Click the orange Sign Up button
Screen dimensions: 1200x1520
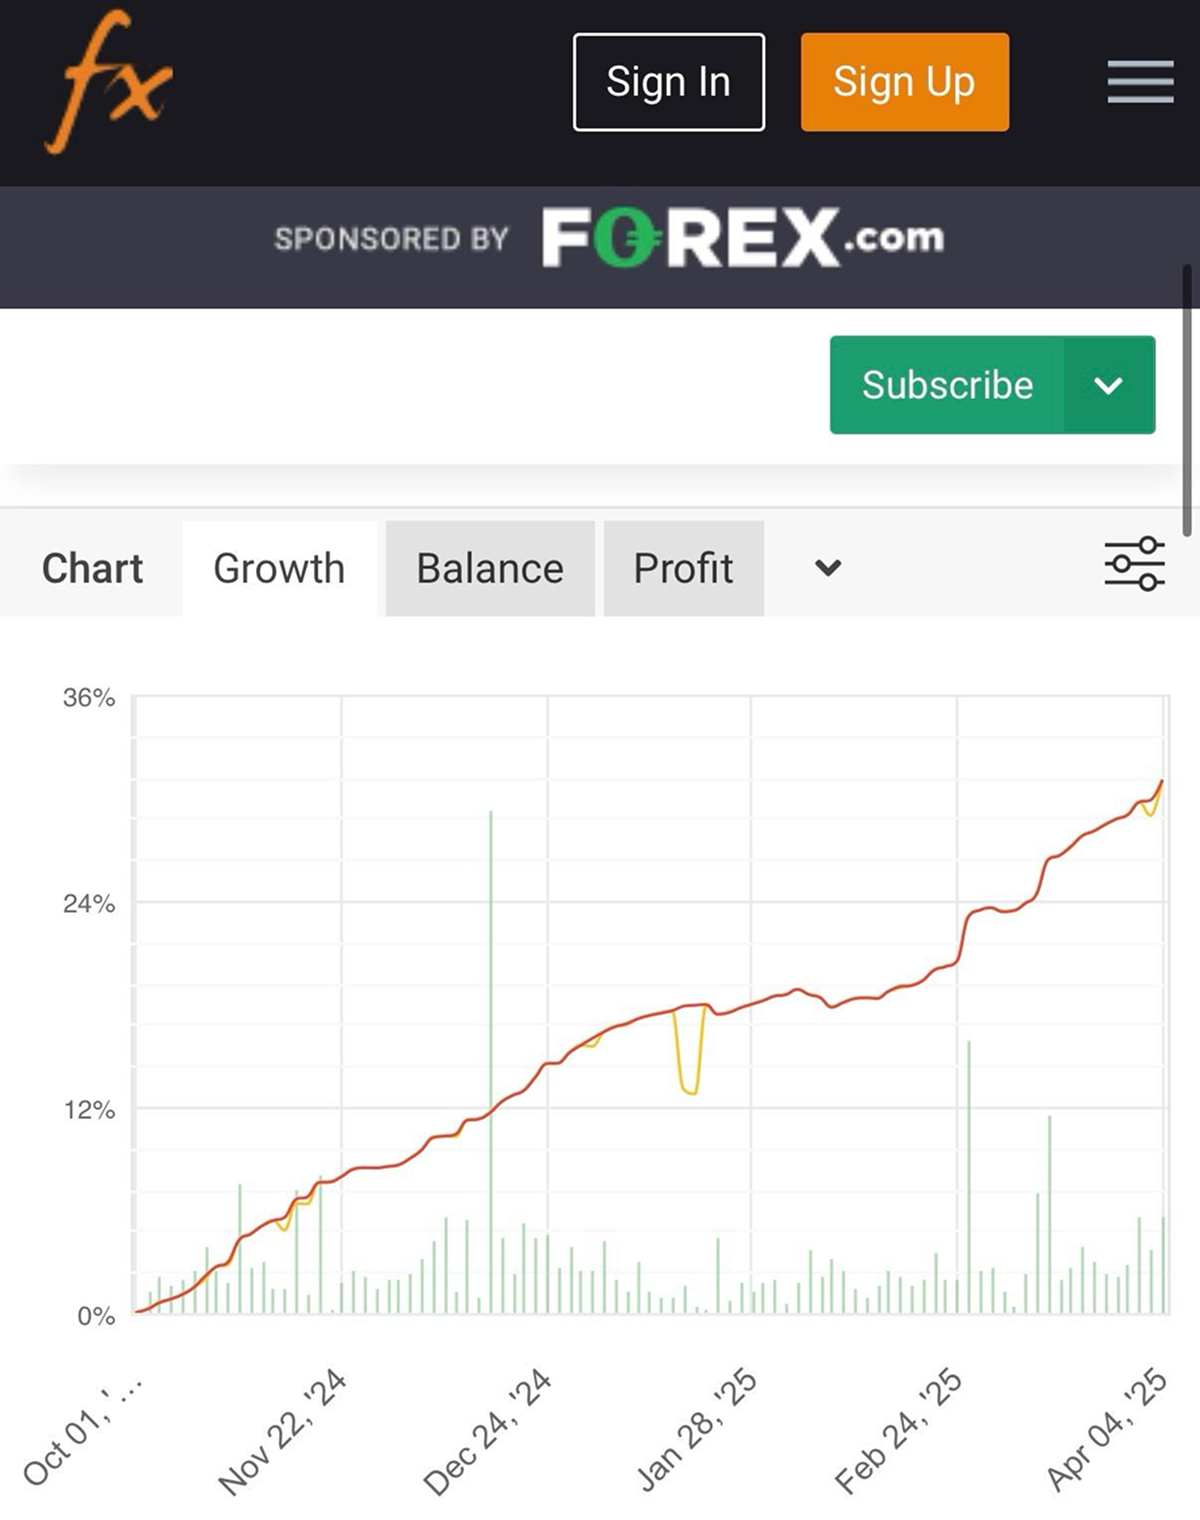pos(905,82)
